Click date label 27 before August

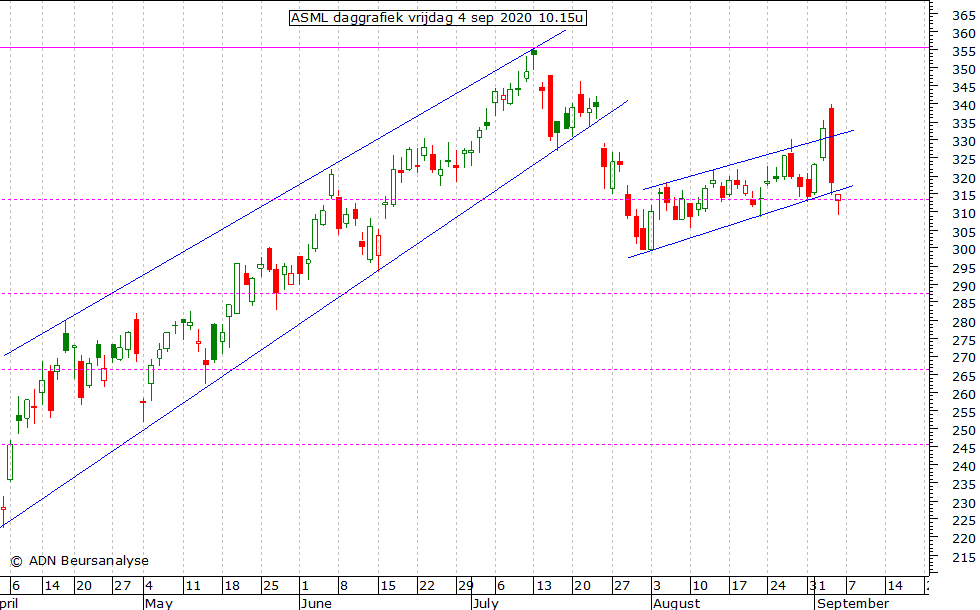(622, 586)
